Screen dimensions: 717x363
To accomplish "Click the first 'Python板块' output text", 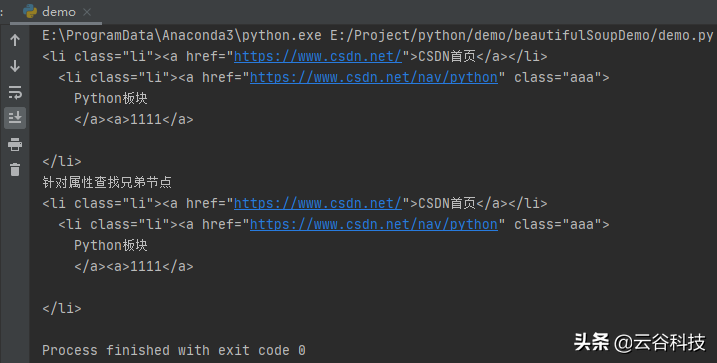I will (111, 98).
